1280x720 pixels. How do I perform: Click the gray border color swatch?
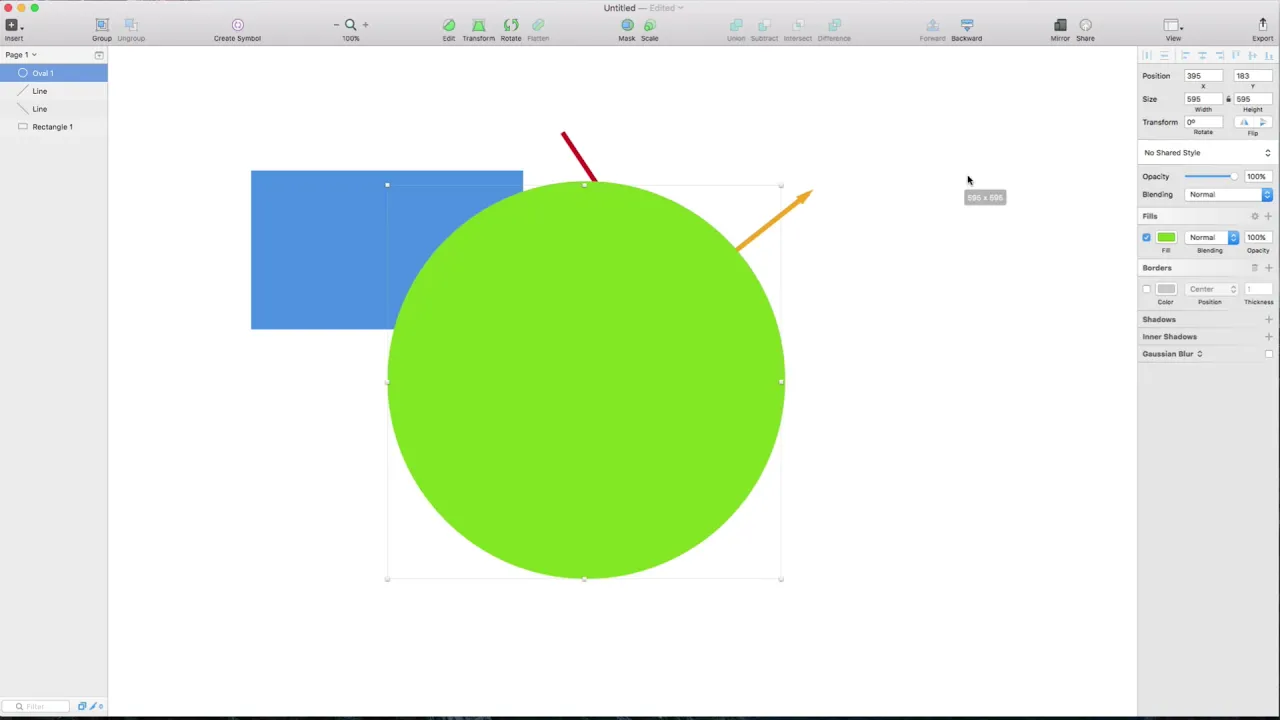point(1166,289)
